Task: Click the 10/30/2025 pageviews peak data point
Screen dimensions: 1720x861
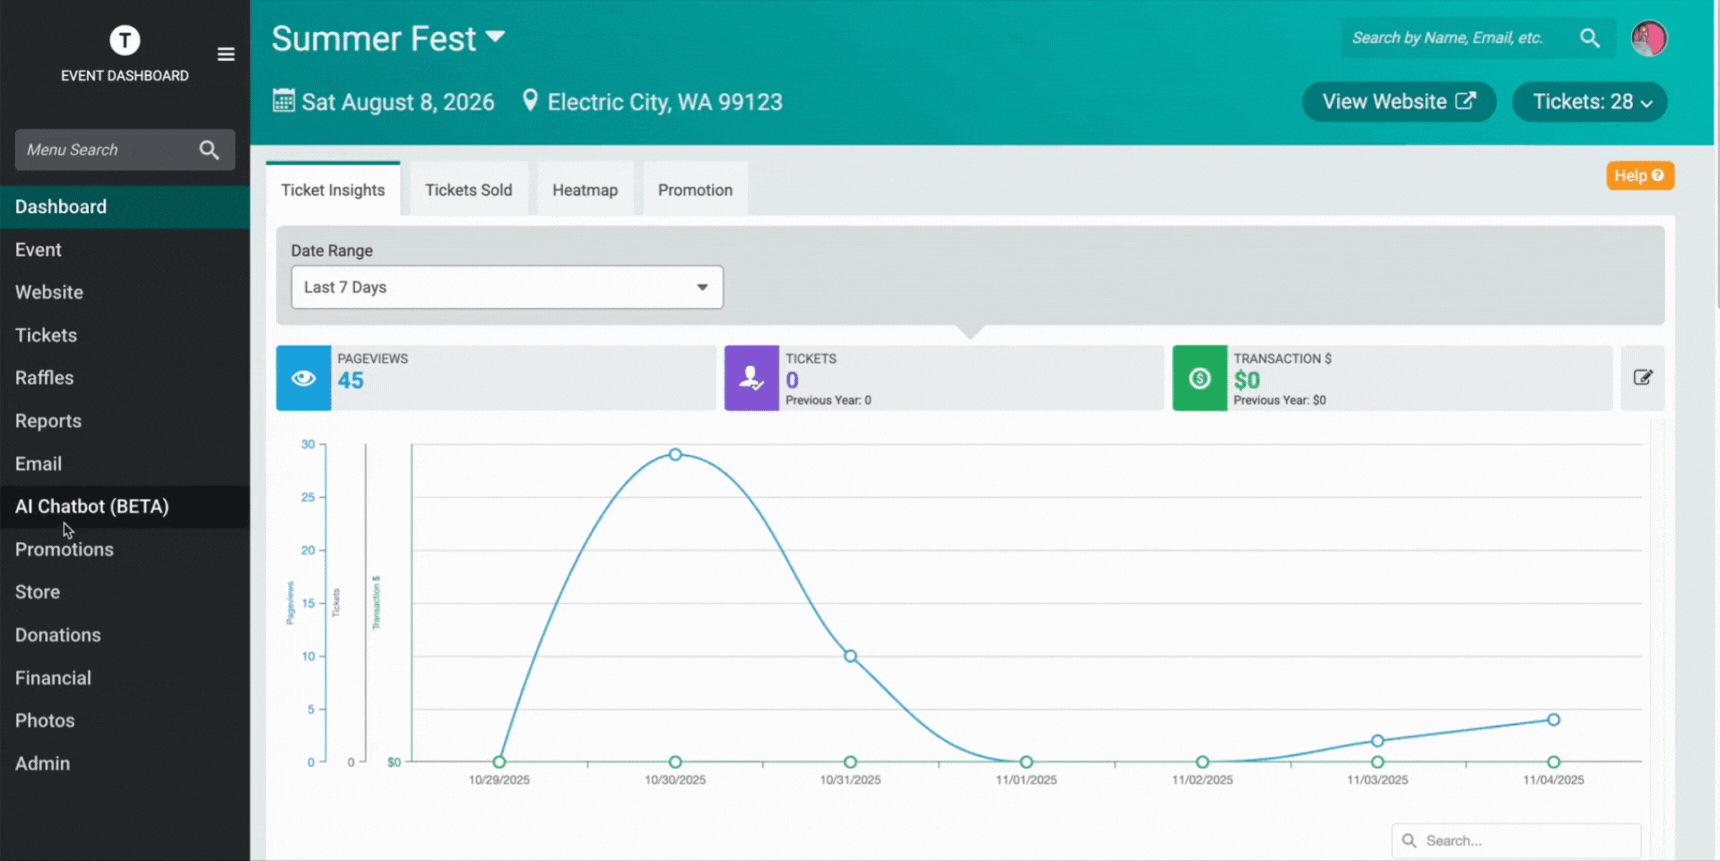Action: click(676, 454)
